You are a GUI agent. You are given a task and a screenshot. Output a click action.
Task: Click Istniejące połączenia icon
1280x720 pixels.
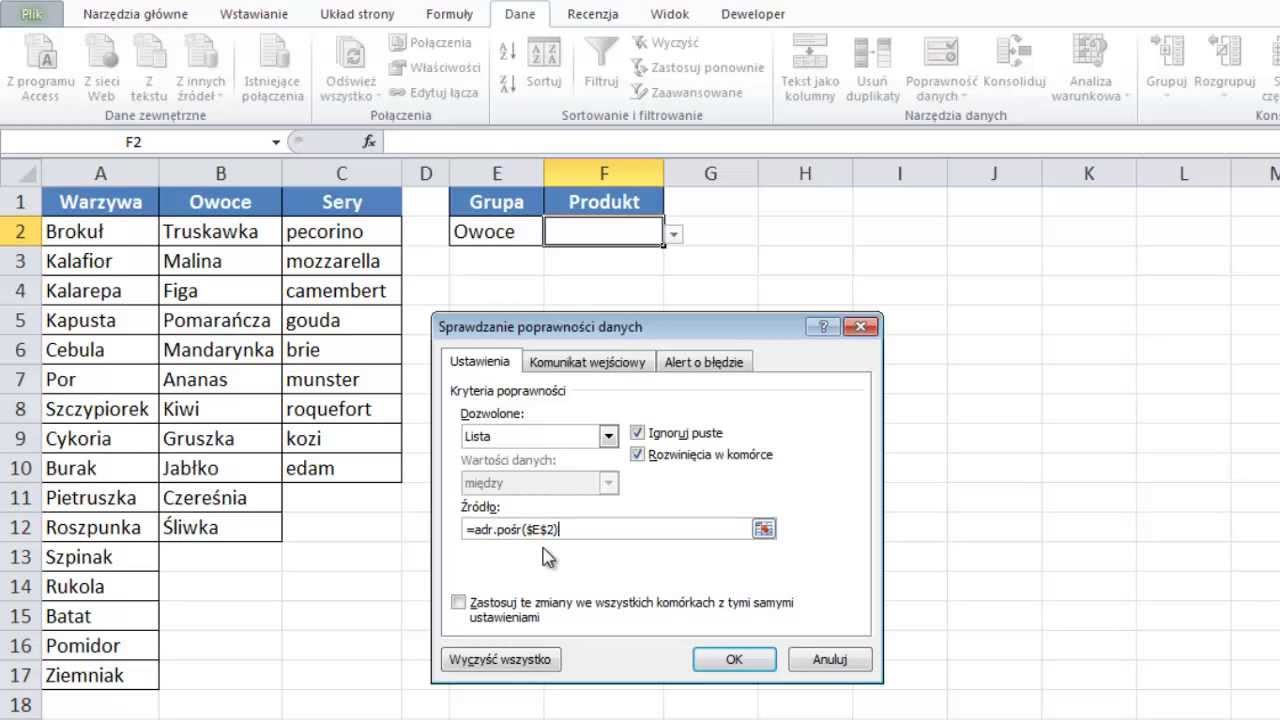(272, 68)
